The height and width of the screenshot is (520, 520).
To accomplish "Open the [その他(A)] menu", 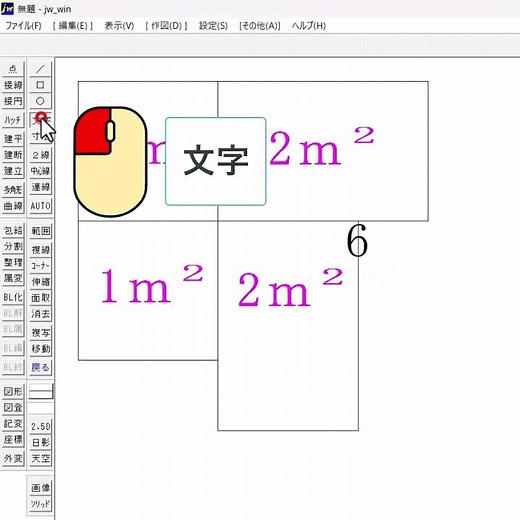I will [x=260, y=26].
